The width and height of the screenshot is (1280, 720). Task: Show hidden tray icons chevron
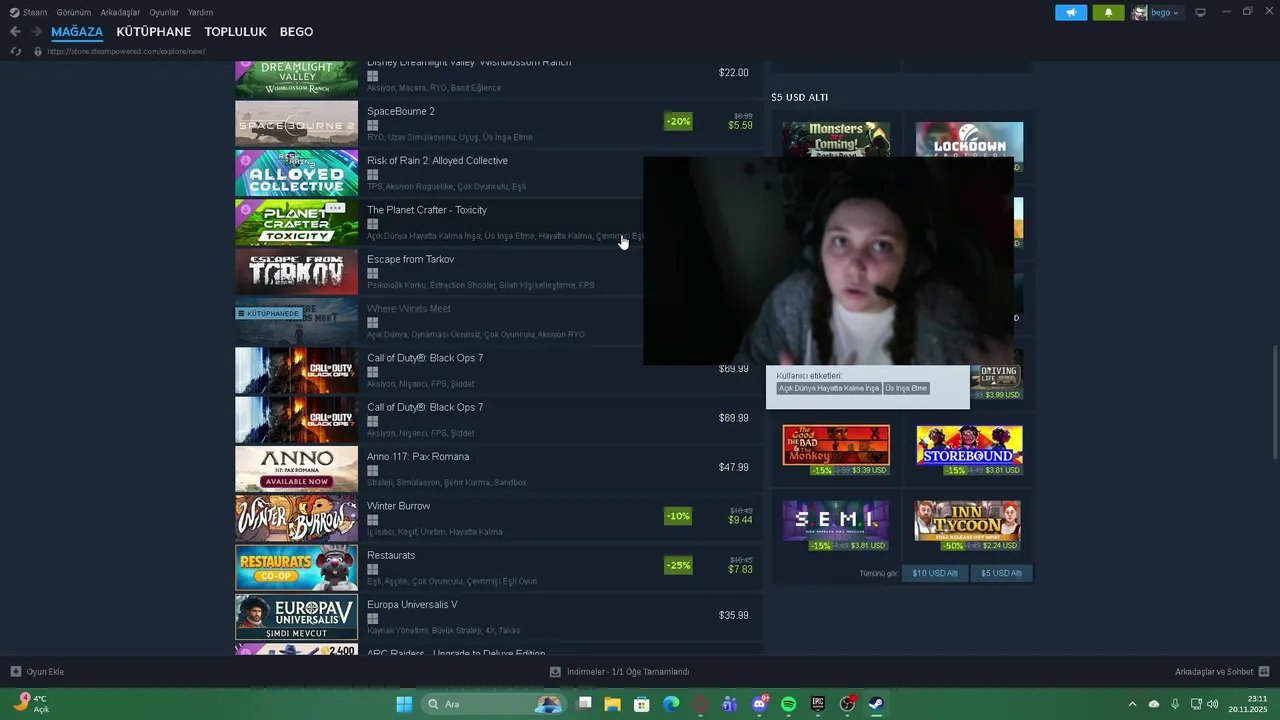pyautogui.click(x=1132, y=704)
